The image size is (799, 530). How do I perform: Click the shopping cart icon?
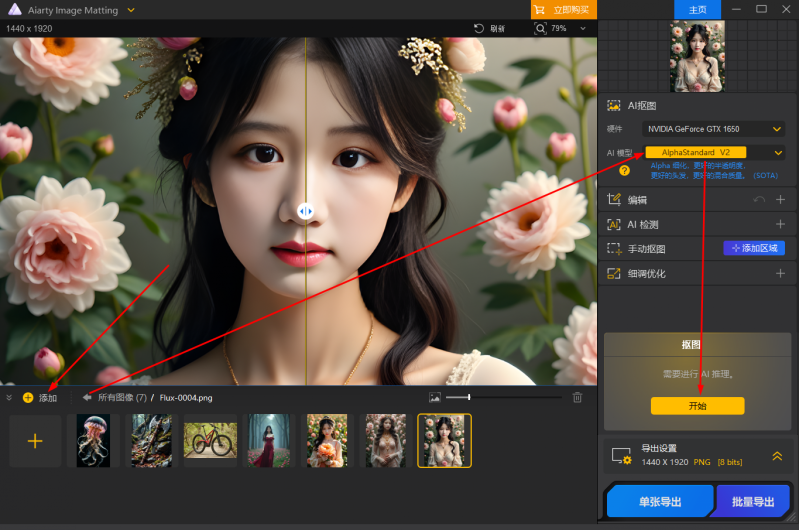click(x=539, y=10)
